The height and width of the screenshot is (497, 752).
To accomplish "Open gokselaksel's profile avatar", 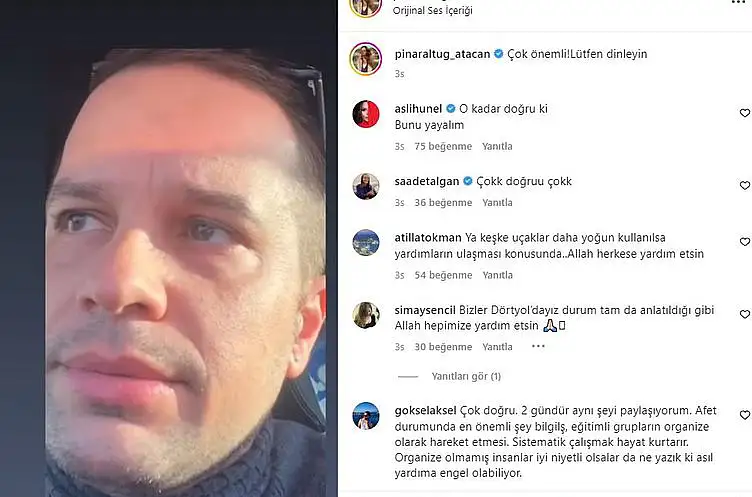I will coord(366,415).
